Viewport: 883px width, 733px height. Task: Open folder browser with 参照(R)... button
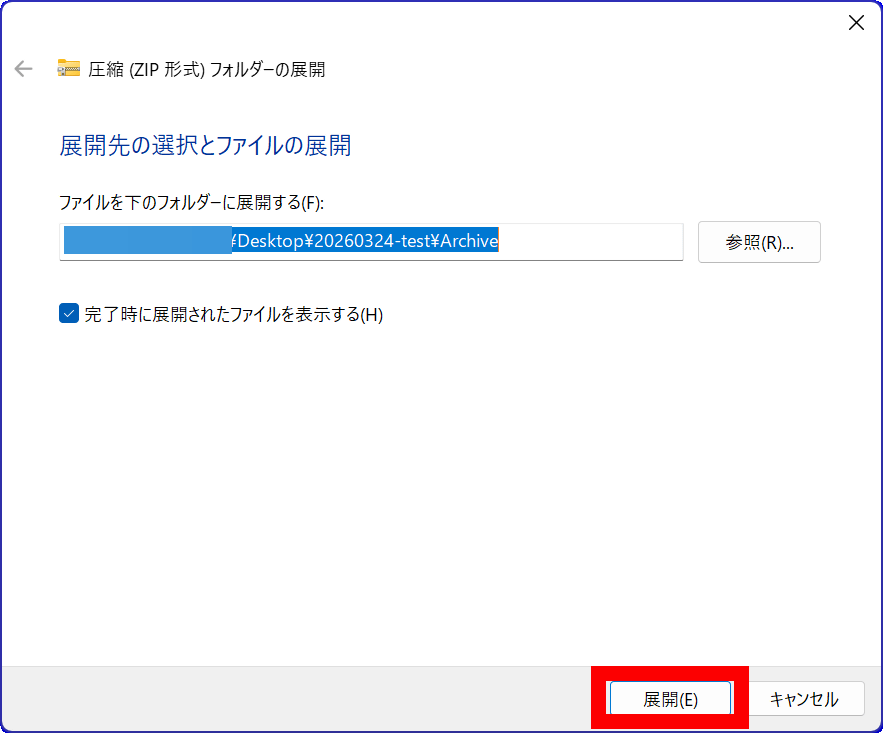click(759, 242)
